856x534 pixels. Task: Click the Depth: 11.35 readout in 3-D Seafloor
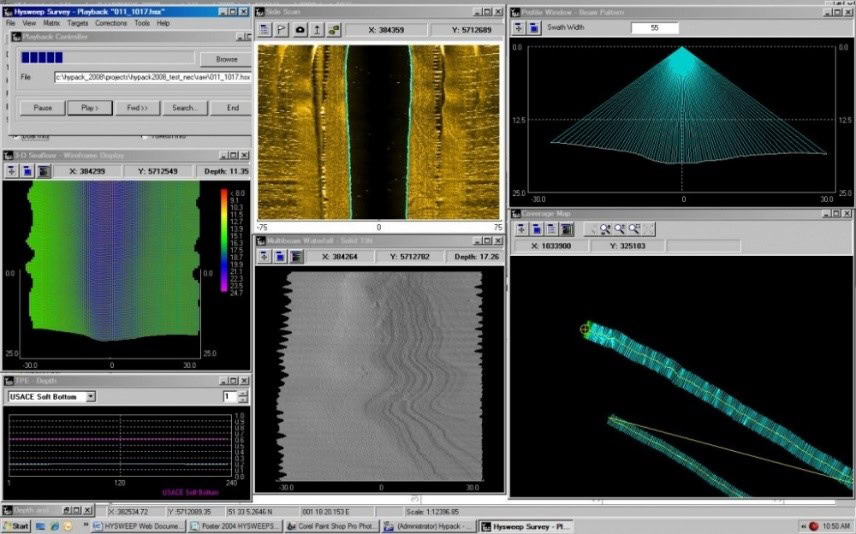tap(226, 171)
